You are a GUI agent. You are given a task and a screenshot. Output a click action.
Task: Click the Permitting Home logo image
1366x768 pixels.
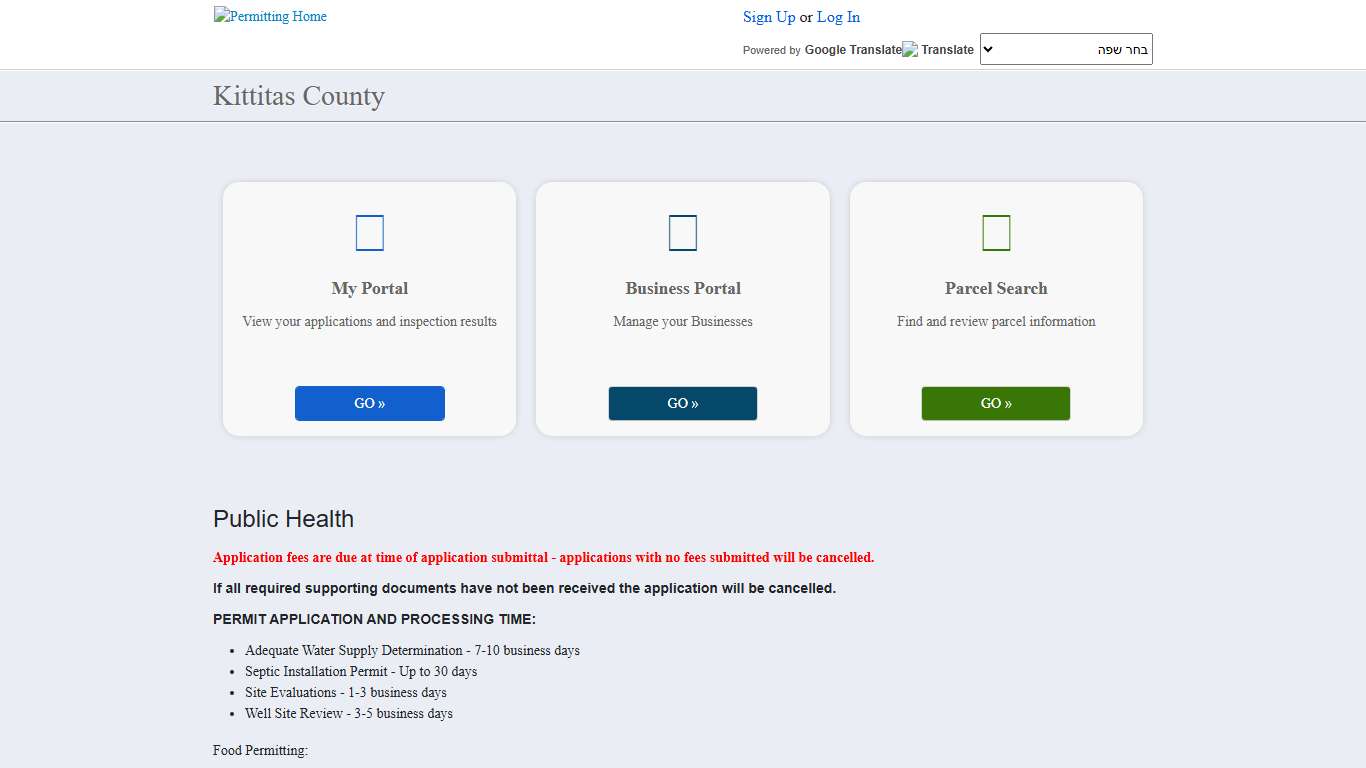(269, 16)
